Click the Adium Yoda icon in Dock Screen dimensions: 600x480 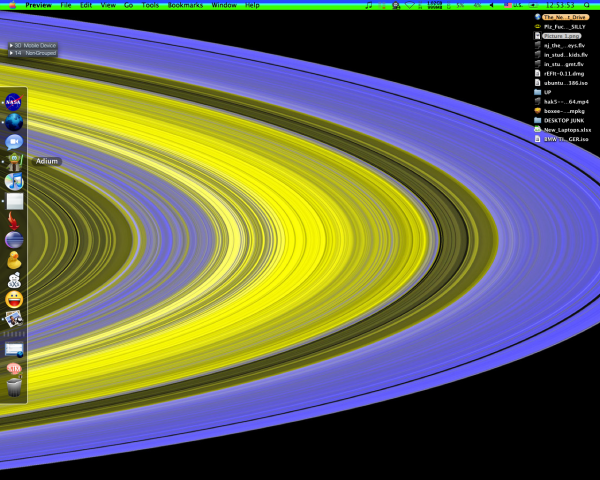[x=15, y=162]
